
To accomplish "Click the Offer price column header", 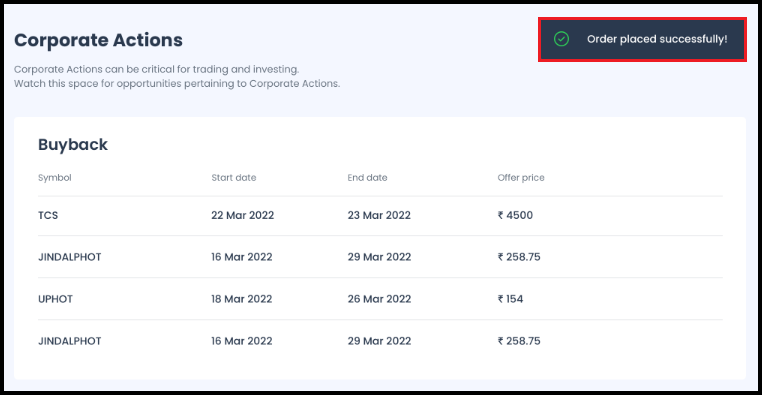I will click(x=521, y=178).
